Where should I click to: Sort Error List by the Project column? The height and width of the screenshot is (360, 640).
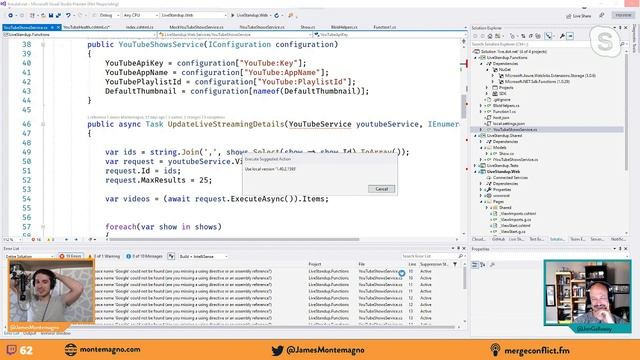[x=315, y=264]
